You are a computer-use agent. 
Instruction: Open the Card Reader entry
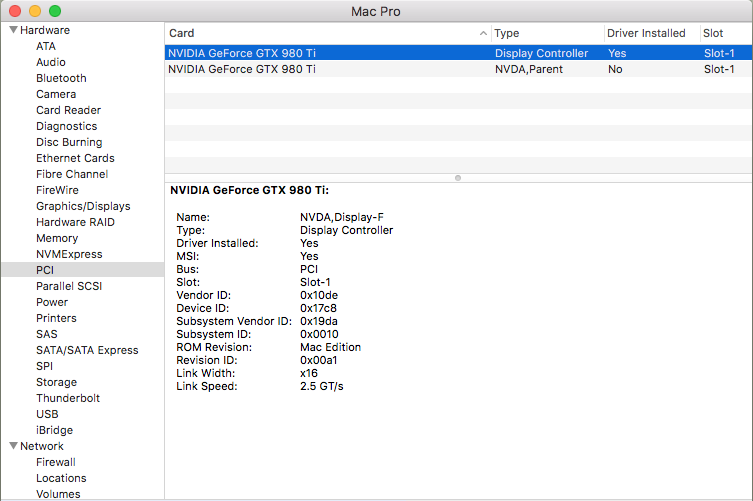pyautogui.click(x=69, y=110)
